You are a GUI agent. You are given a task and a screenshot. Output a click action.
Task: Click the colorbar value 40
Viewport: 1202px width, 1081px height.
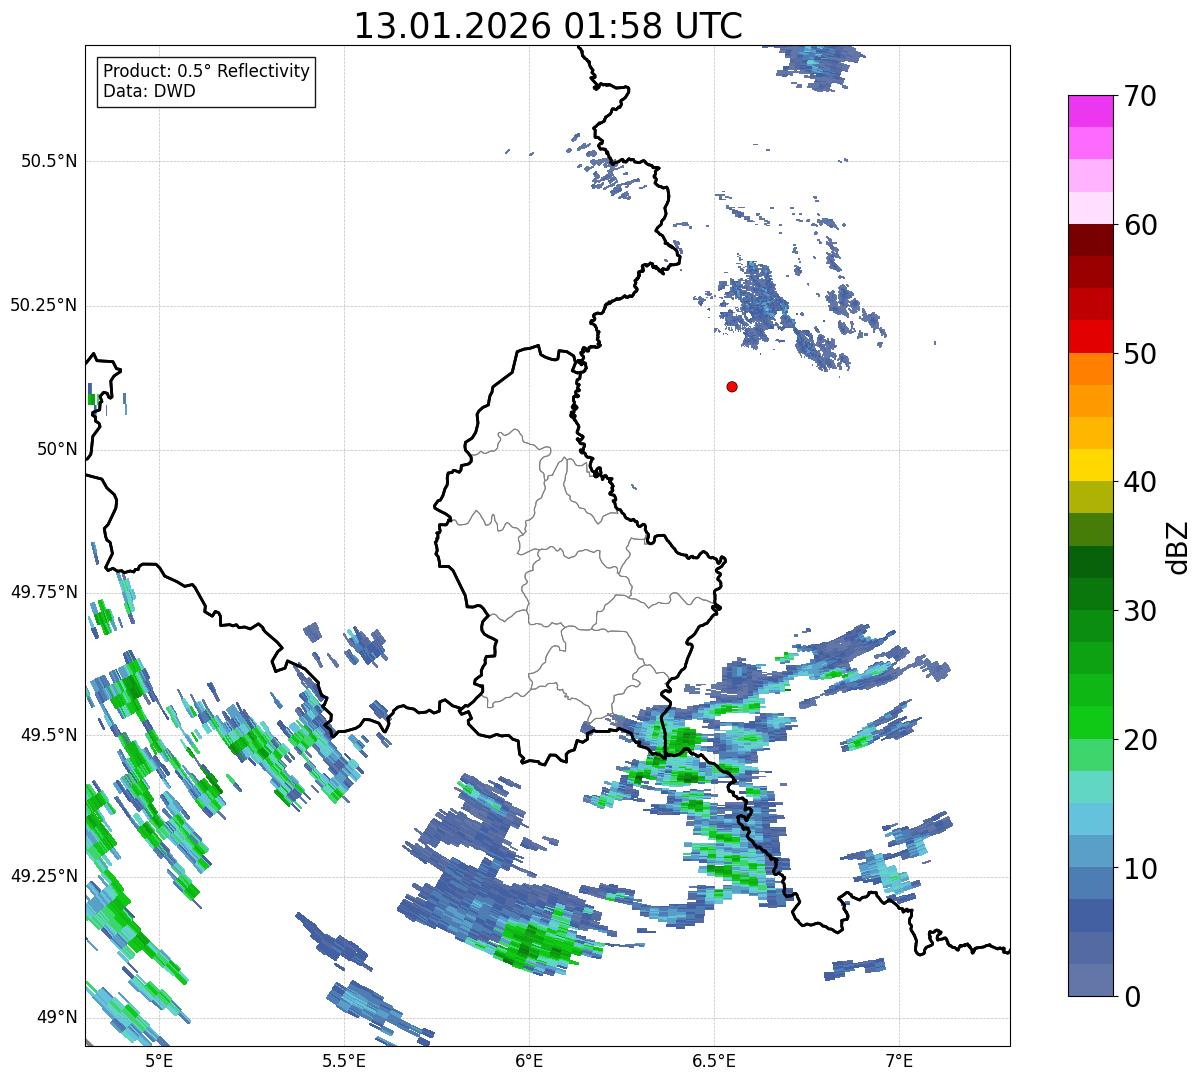1139,482
